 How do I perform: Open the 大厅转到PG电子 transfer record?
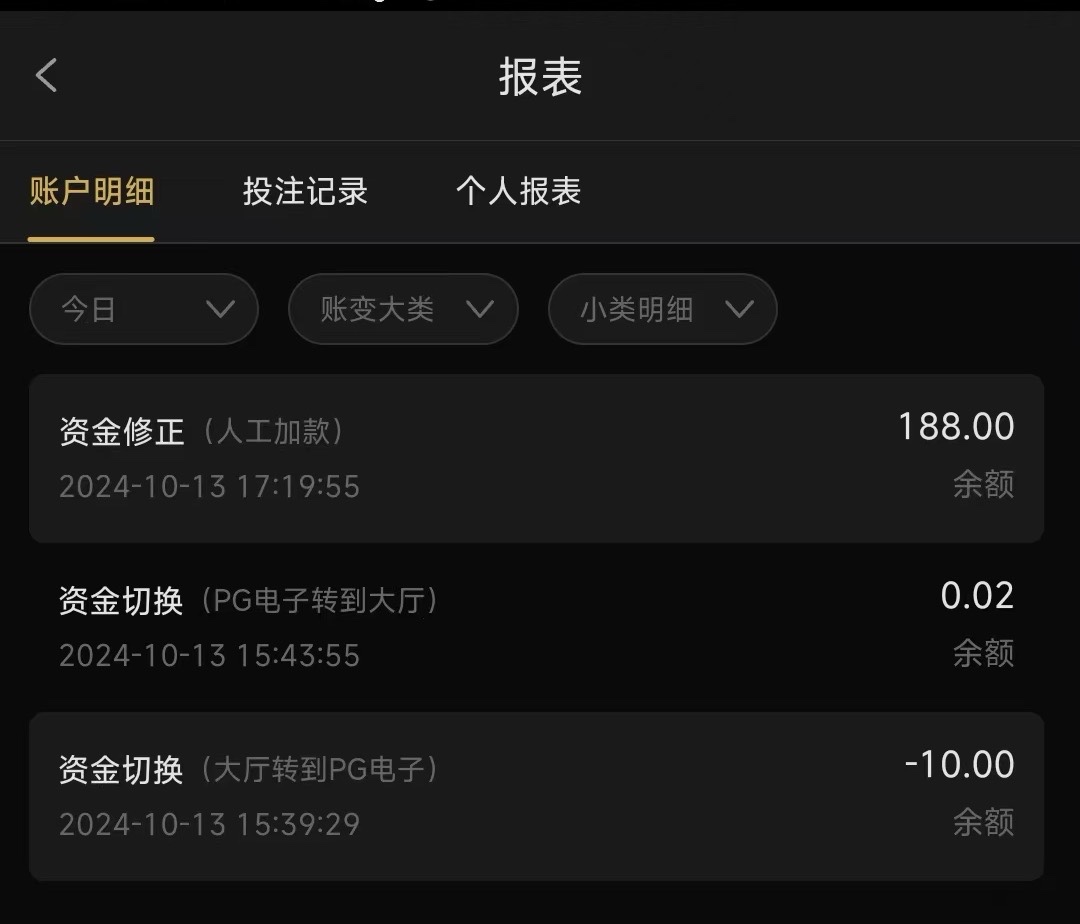click(x=536, y=796)
